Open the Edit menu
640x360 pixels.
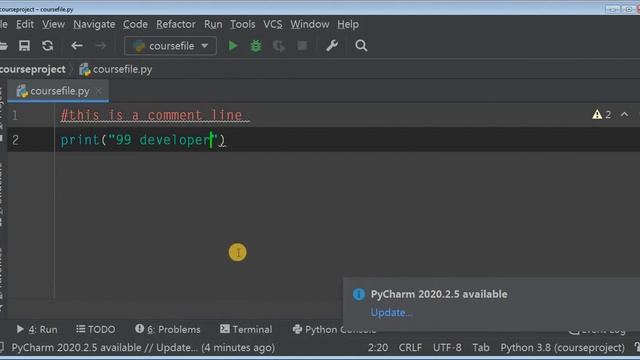[x=25, y=24]
